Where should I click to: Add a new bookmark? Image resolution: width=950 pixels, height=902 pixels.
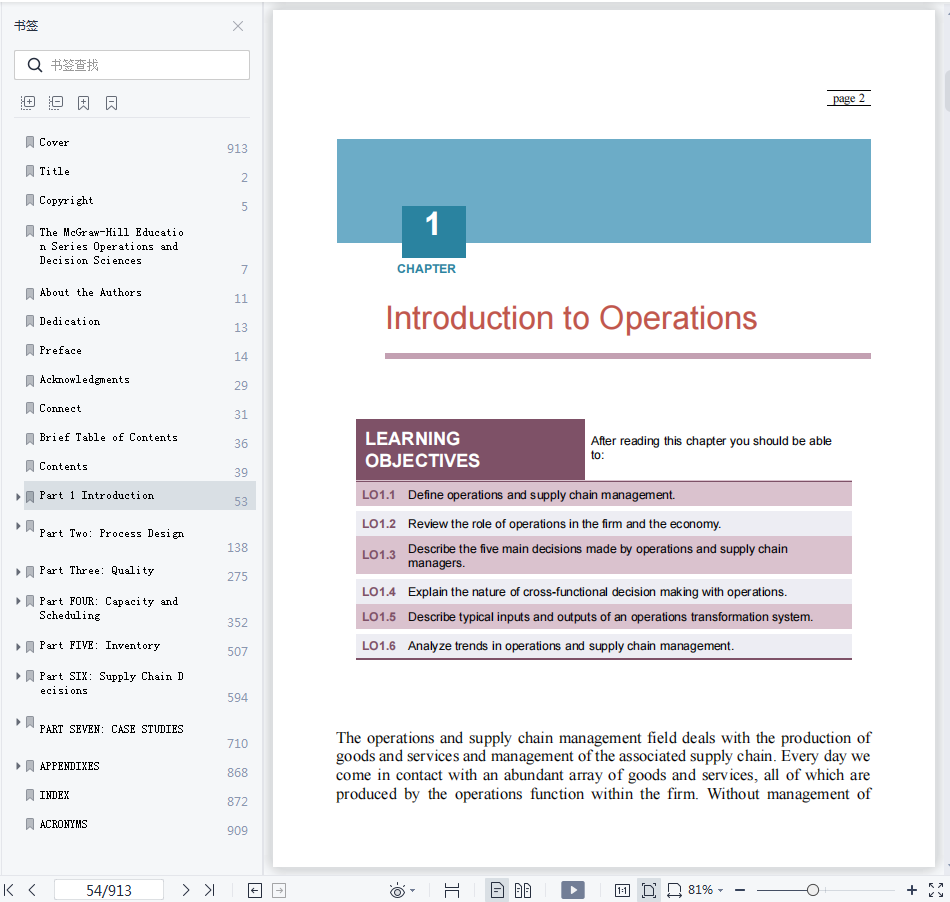point(84,103)
